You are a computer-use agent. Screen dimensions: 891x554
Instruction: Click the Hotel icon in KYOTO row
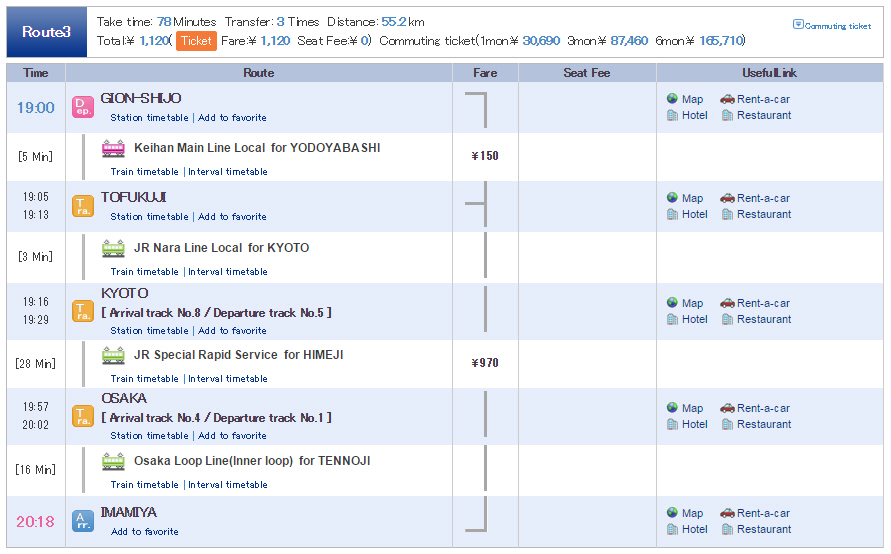point(672,319)
